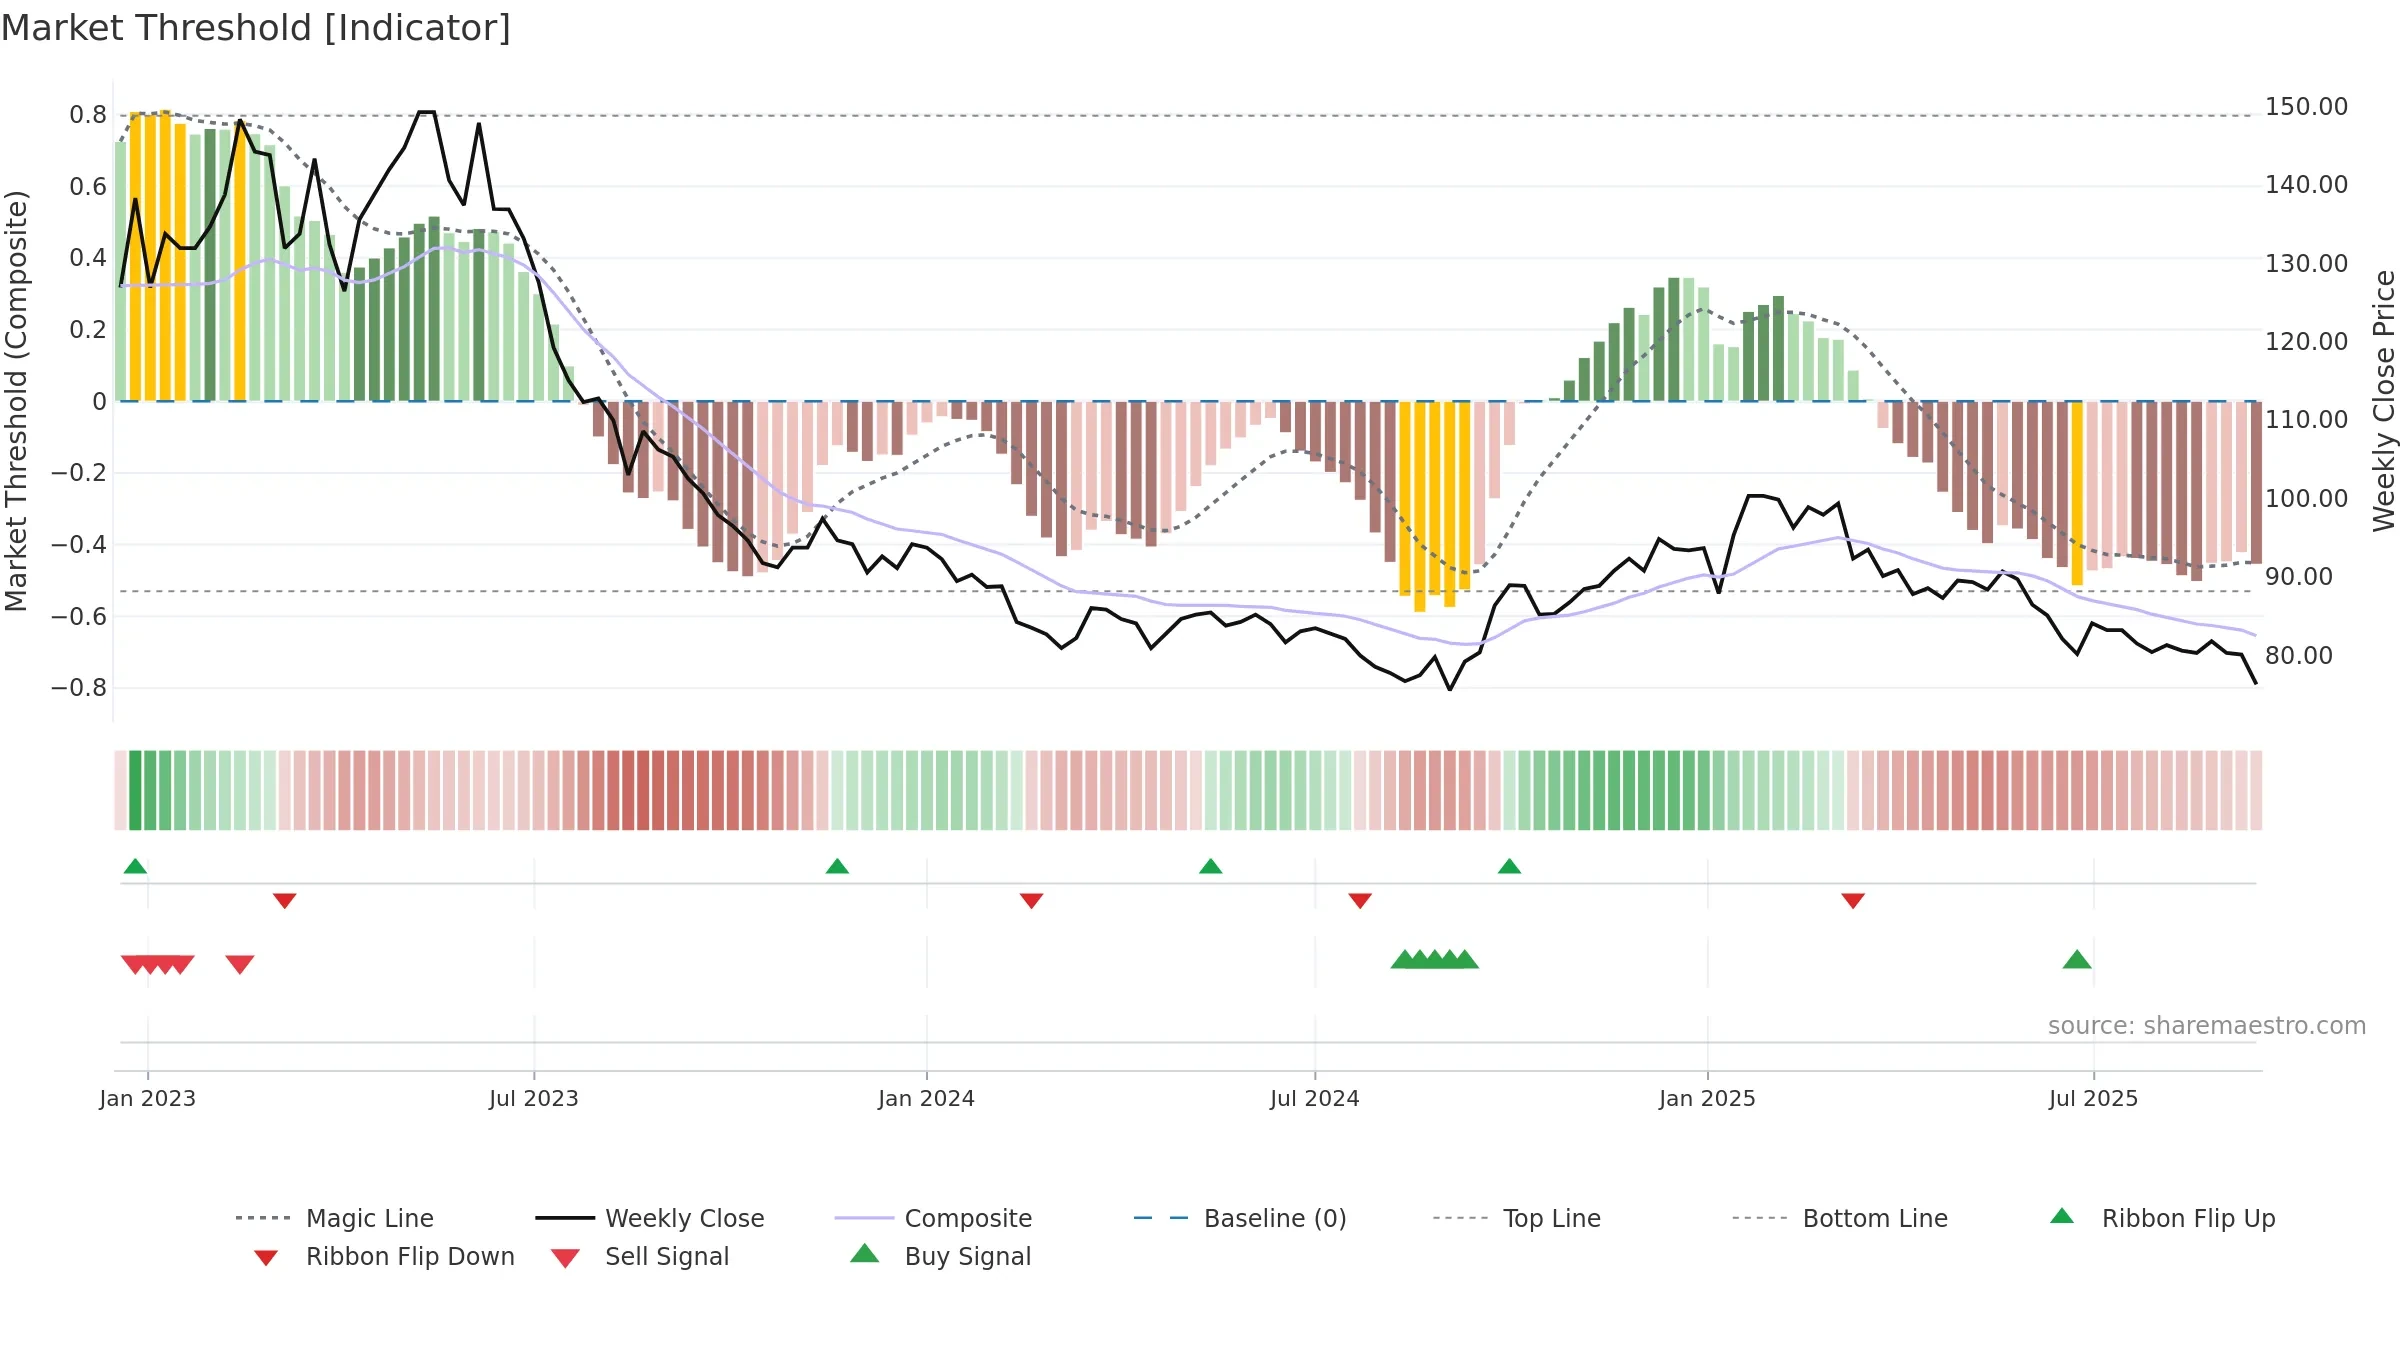Click the red Sell Signal legend triangle
Screen dimensions: 2400x1350
(565, 1258)
